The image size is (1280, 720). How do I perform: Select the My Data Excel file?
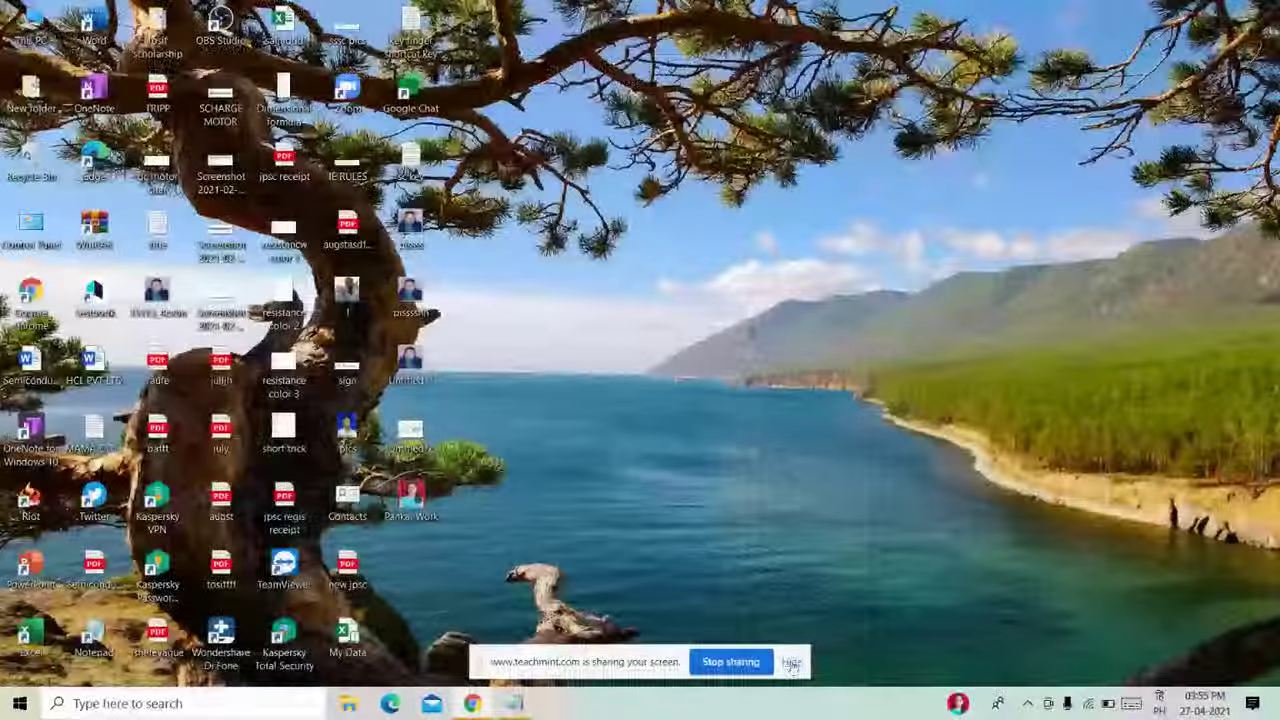tap(347, 639)
